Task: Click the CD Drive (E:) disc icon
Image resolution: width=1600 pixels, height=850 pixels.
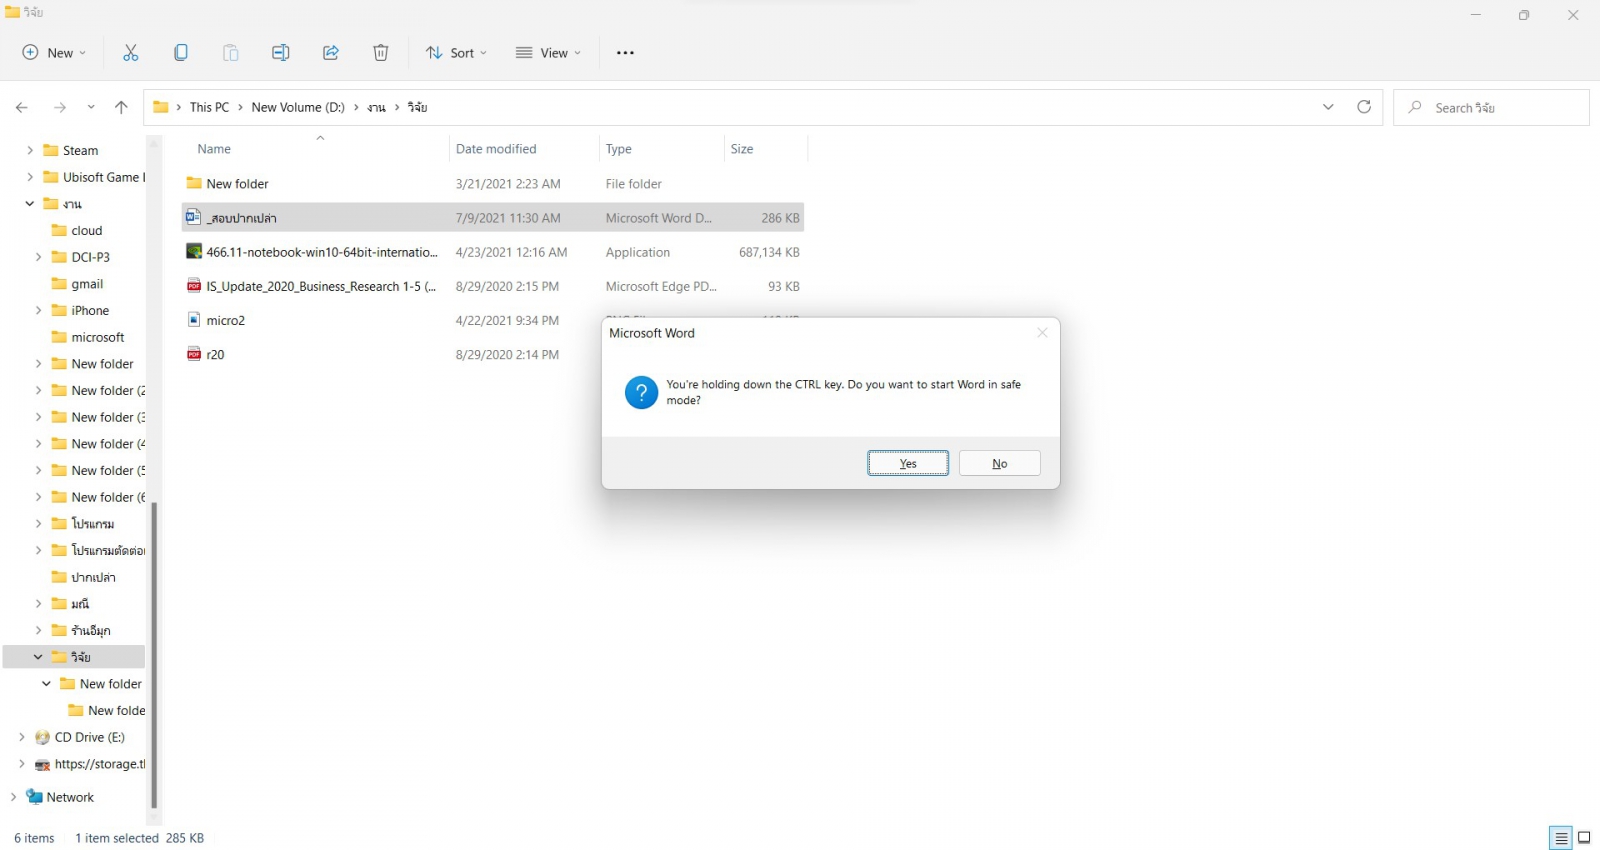Action: [42, 737]
